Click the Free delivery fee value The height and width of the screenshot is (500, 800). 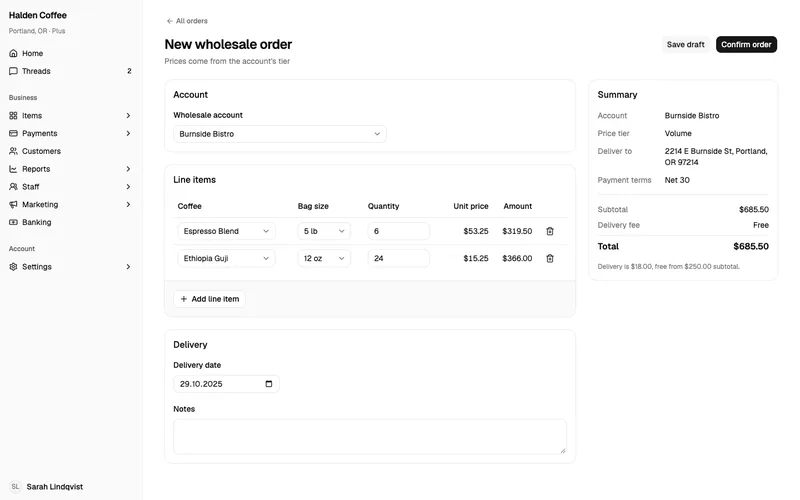click(x=761, y=225)
